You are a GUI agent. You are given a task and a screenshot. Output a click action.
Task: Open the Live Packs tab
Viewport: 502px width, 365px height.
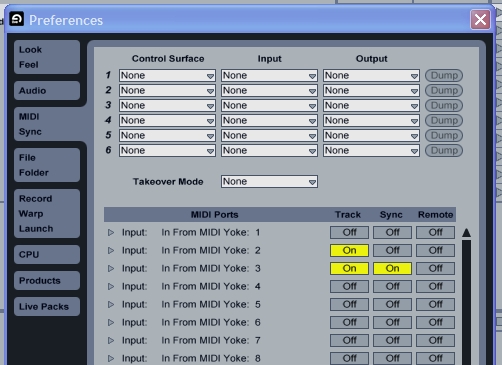pyautogui.click(x=47, y=306)
